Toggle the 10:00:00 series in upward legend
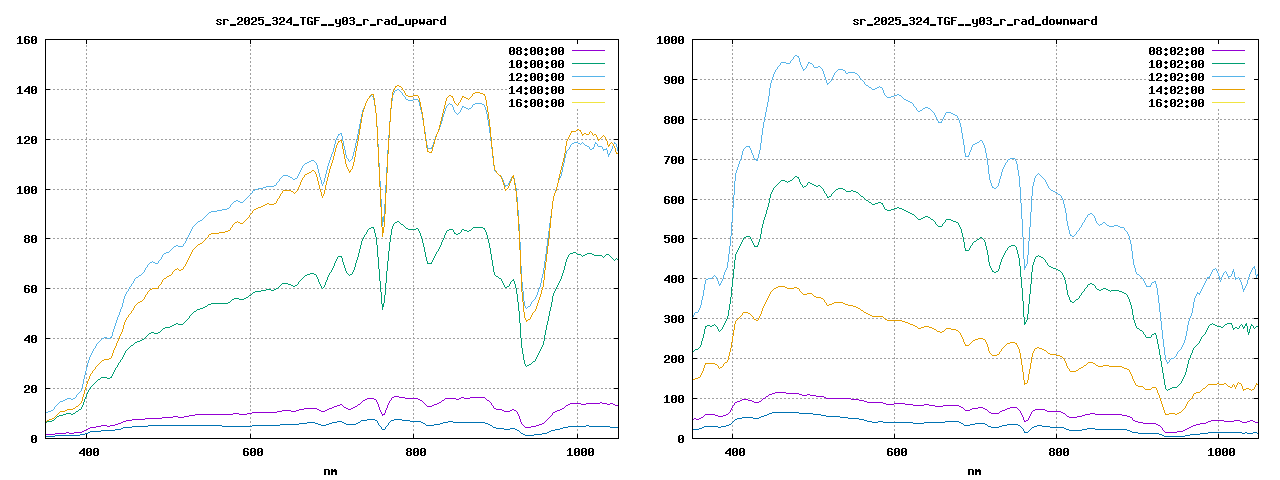Viewport: 1280px width, 480px height. [536, 64]
